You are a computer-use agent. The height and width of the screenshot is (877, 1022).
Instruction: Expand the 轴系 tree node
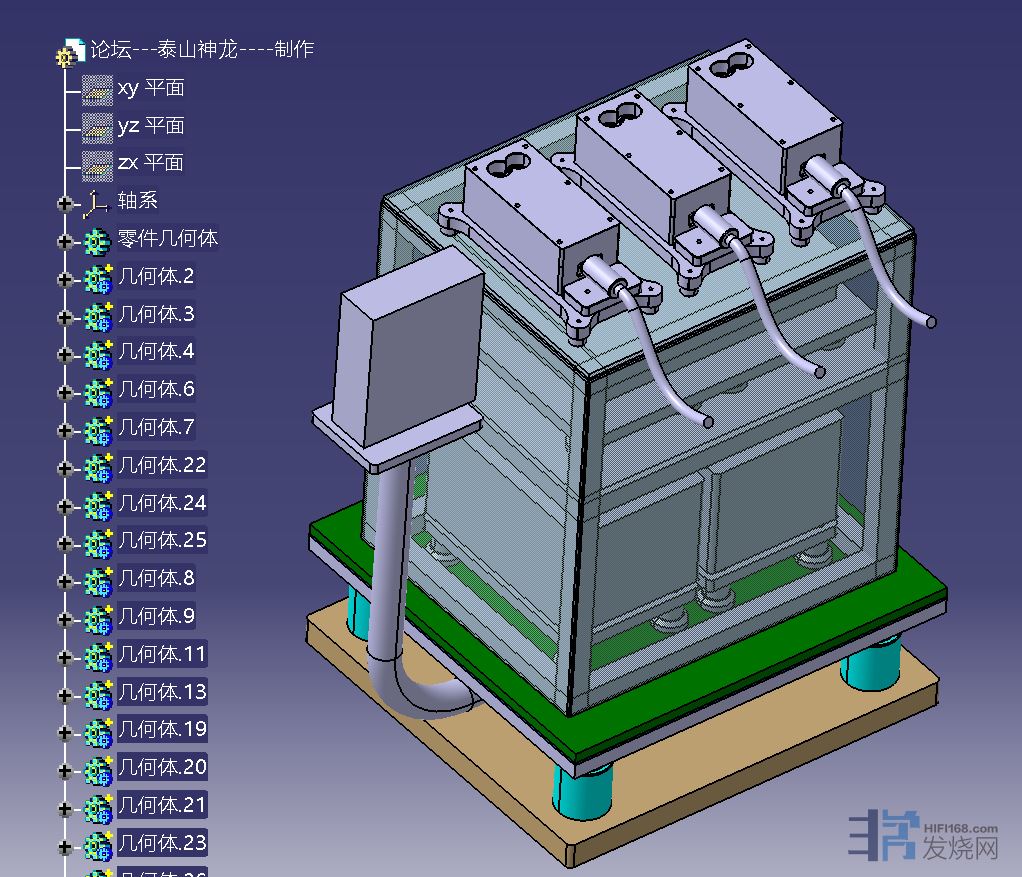pos(66,204)
